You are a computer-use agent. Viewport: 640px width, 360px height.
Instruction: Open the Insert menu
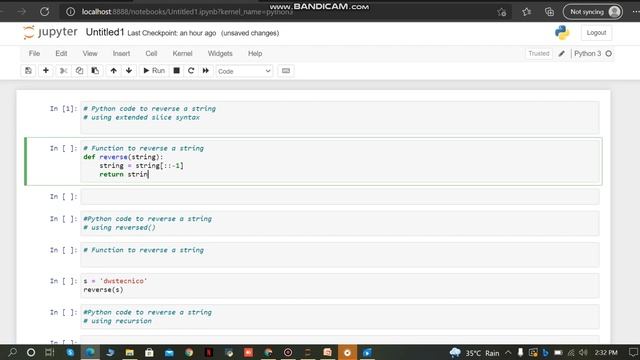coord(121,53)
